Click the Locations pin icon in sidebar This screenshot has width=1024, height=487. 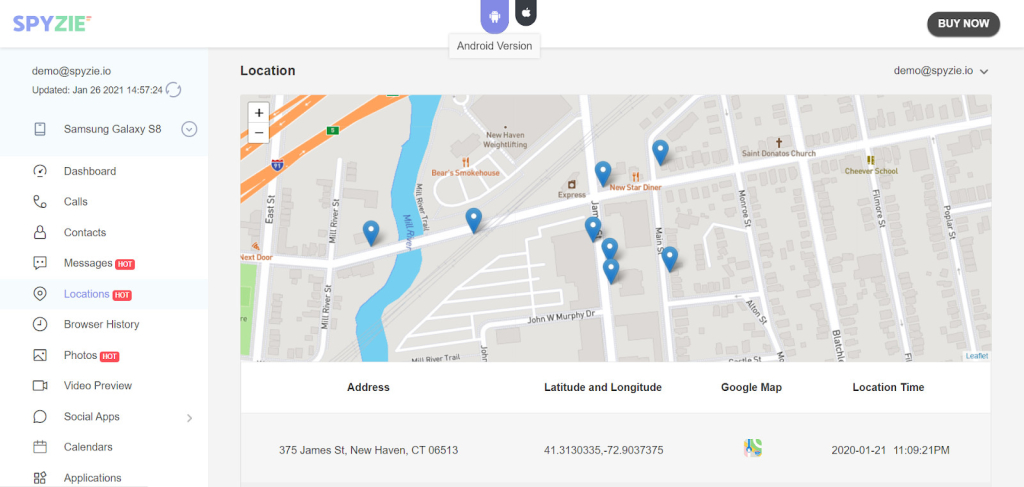pyautogui.click(x=40, y=294)
